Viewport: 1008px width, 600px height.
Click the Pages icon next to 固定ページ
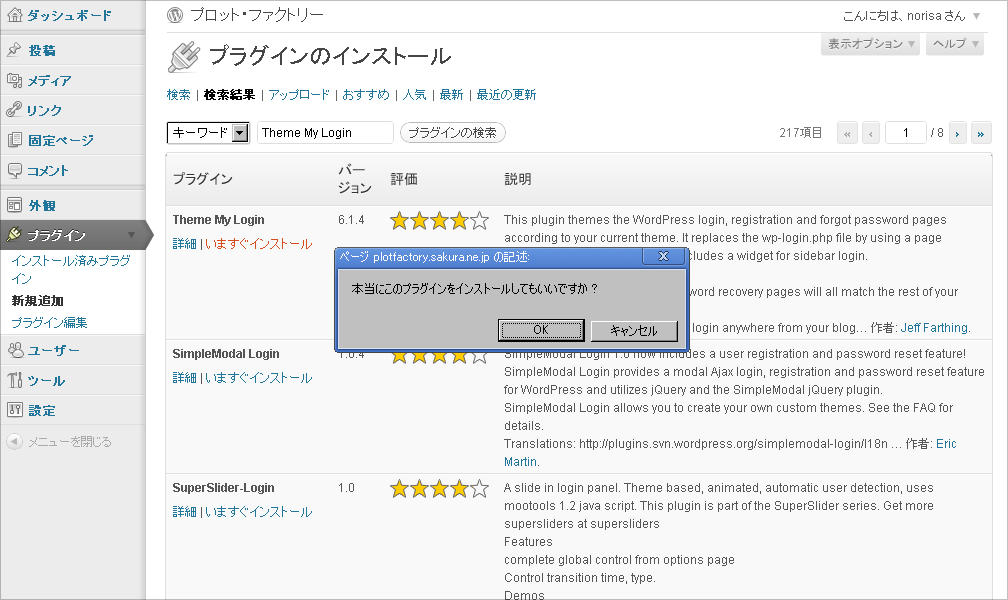[x=14, y=140]
